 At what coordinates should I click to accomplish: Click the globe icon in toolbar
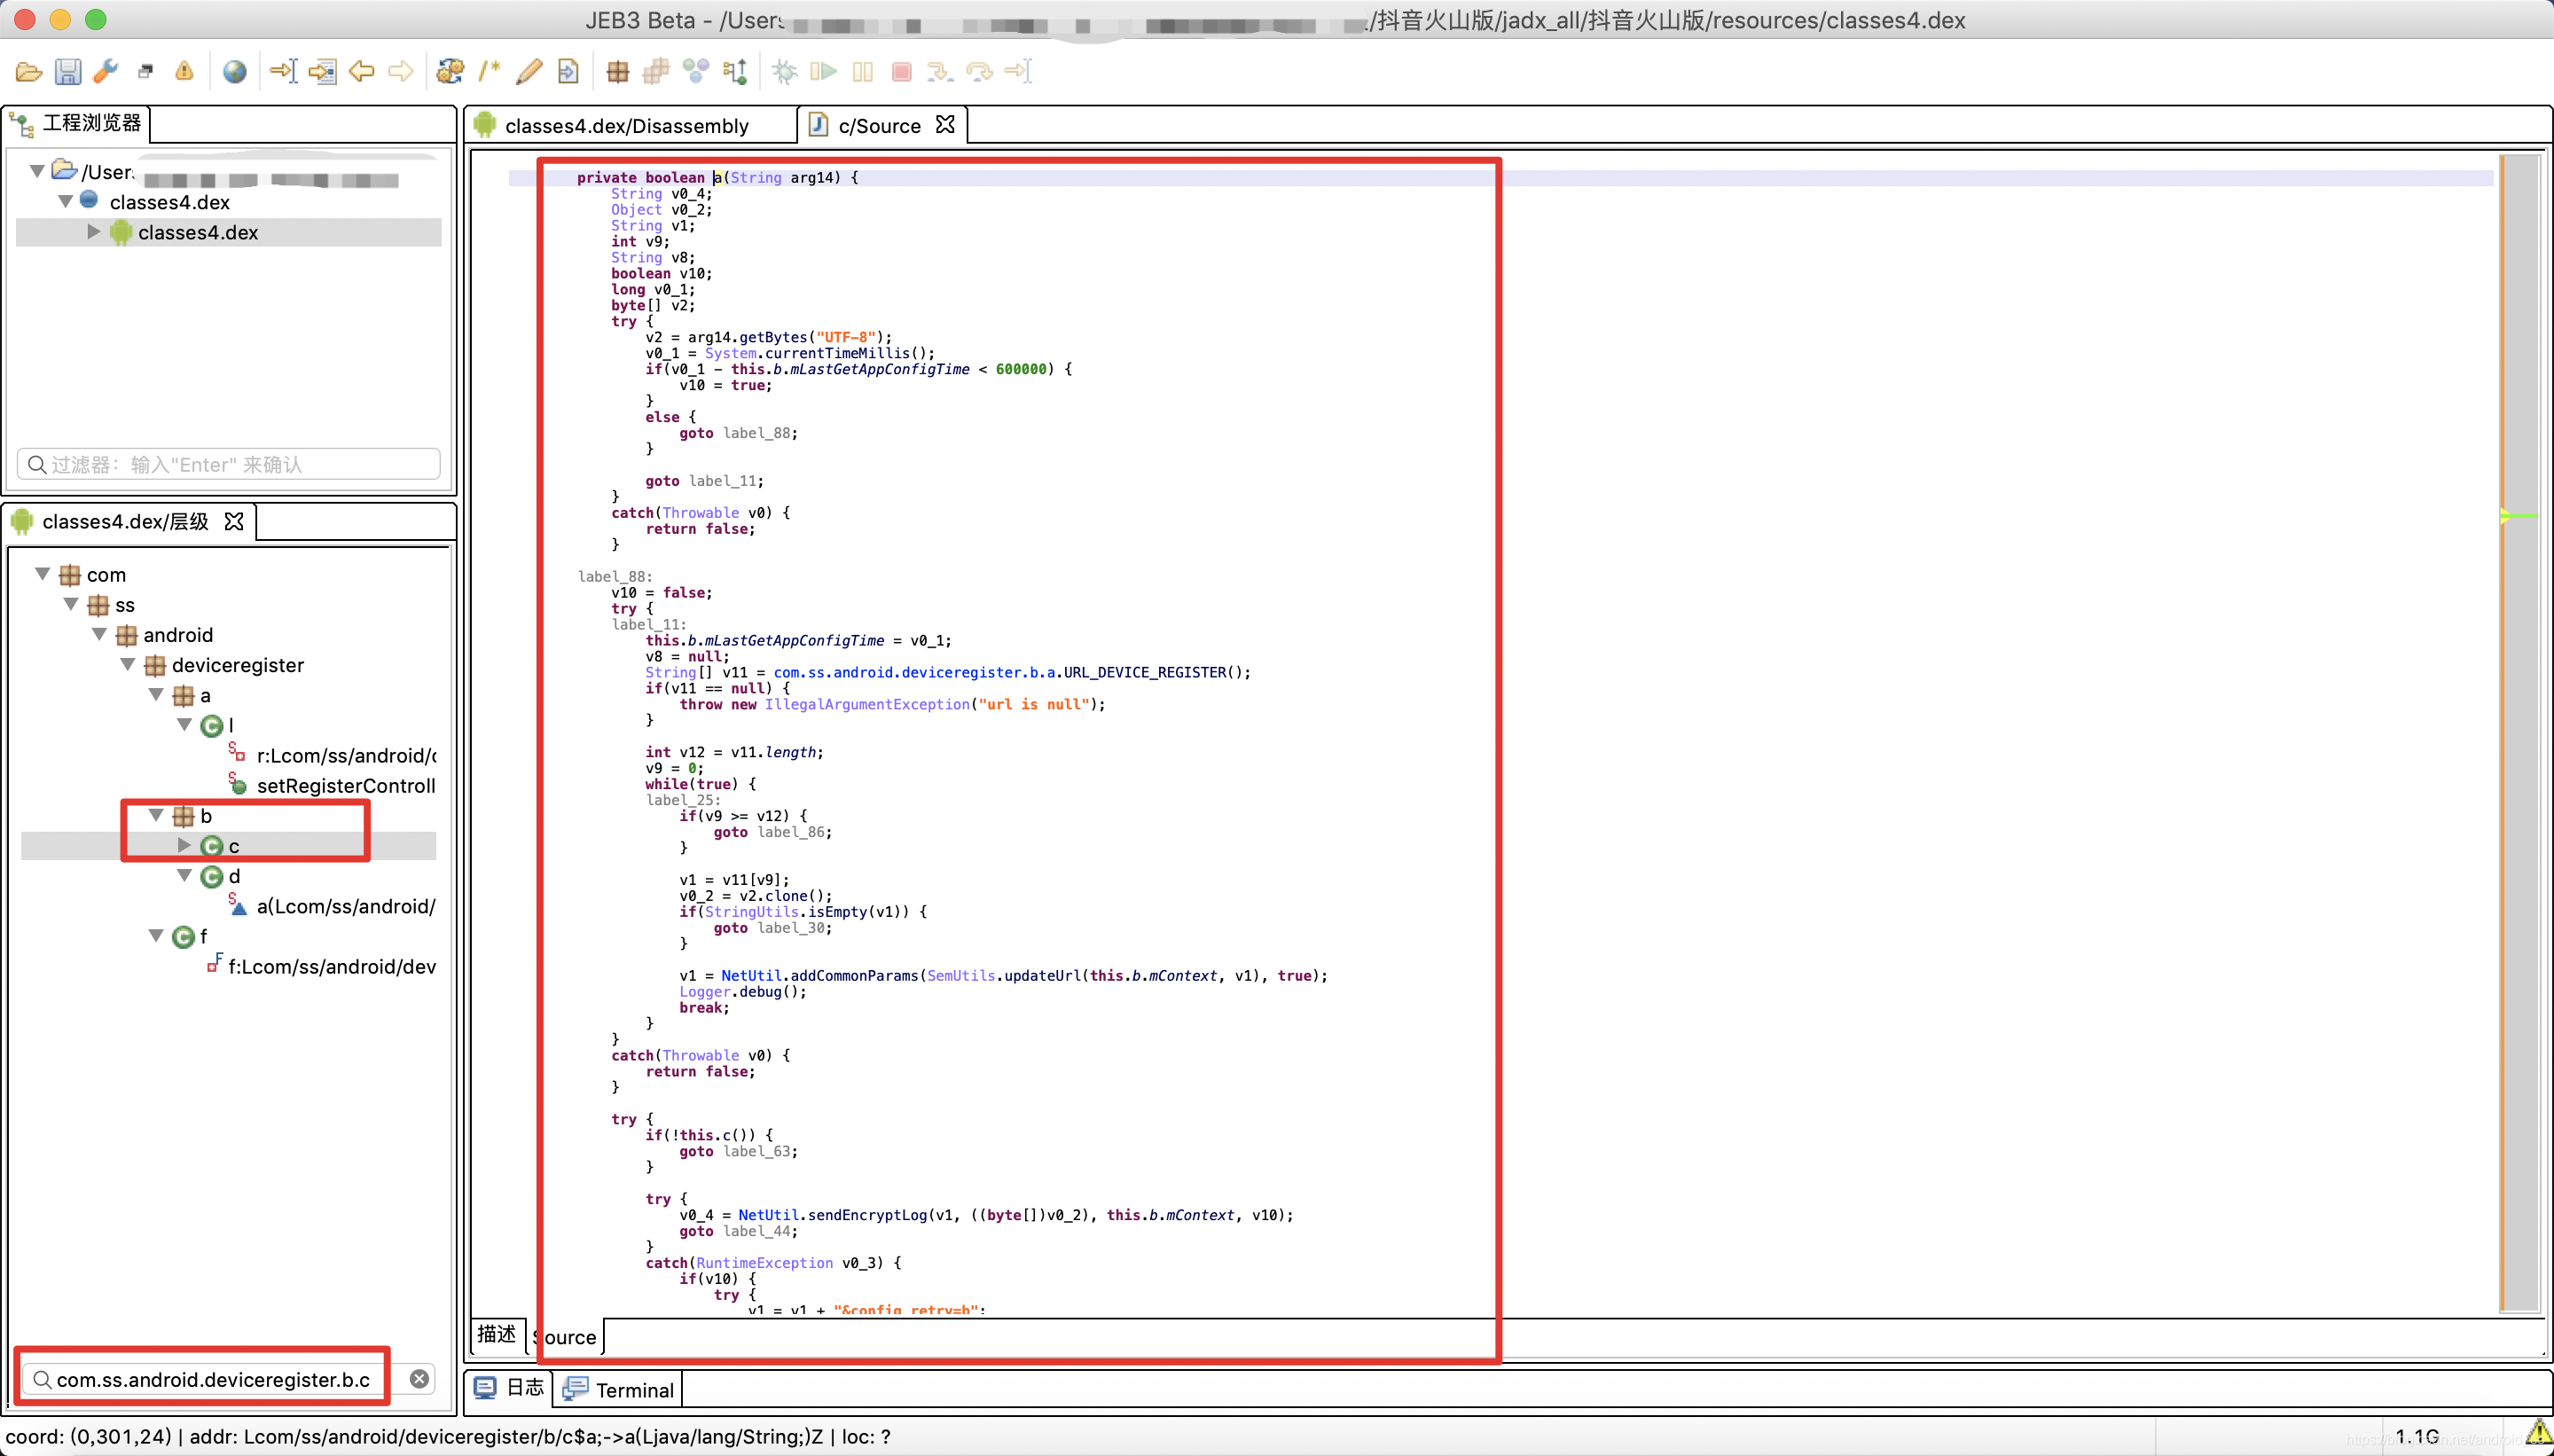pyautogui.click(x=234, y=72)
